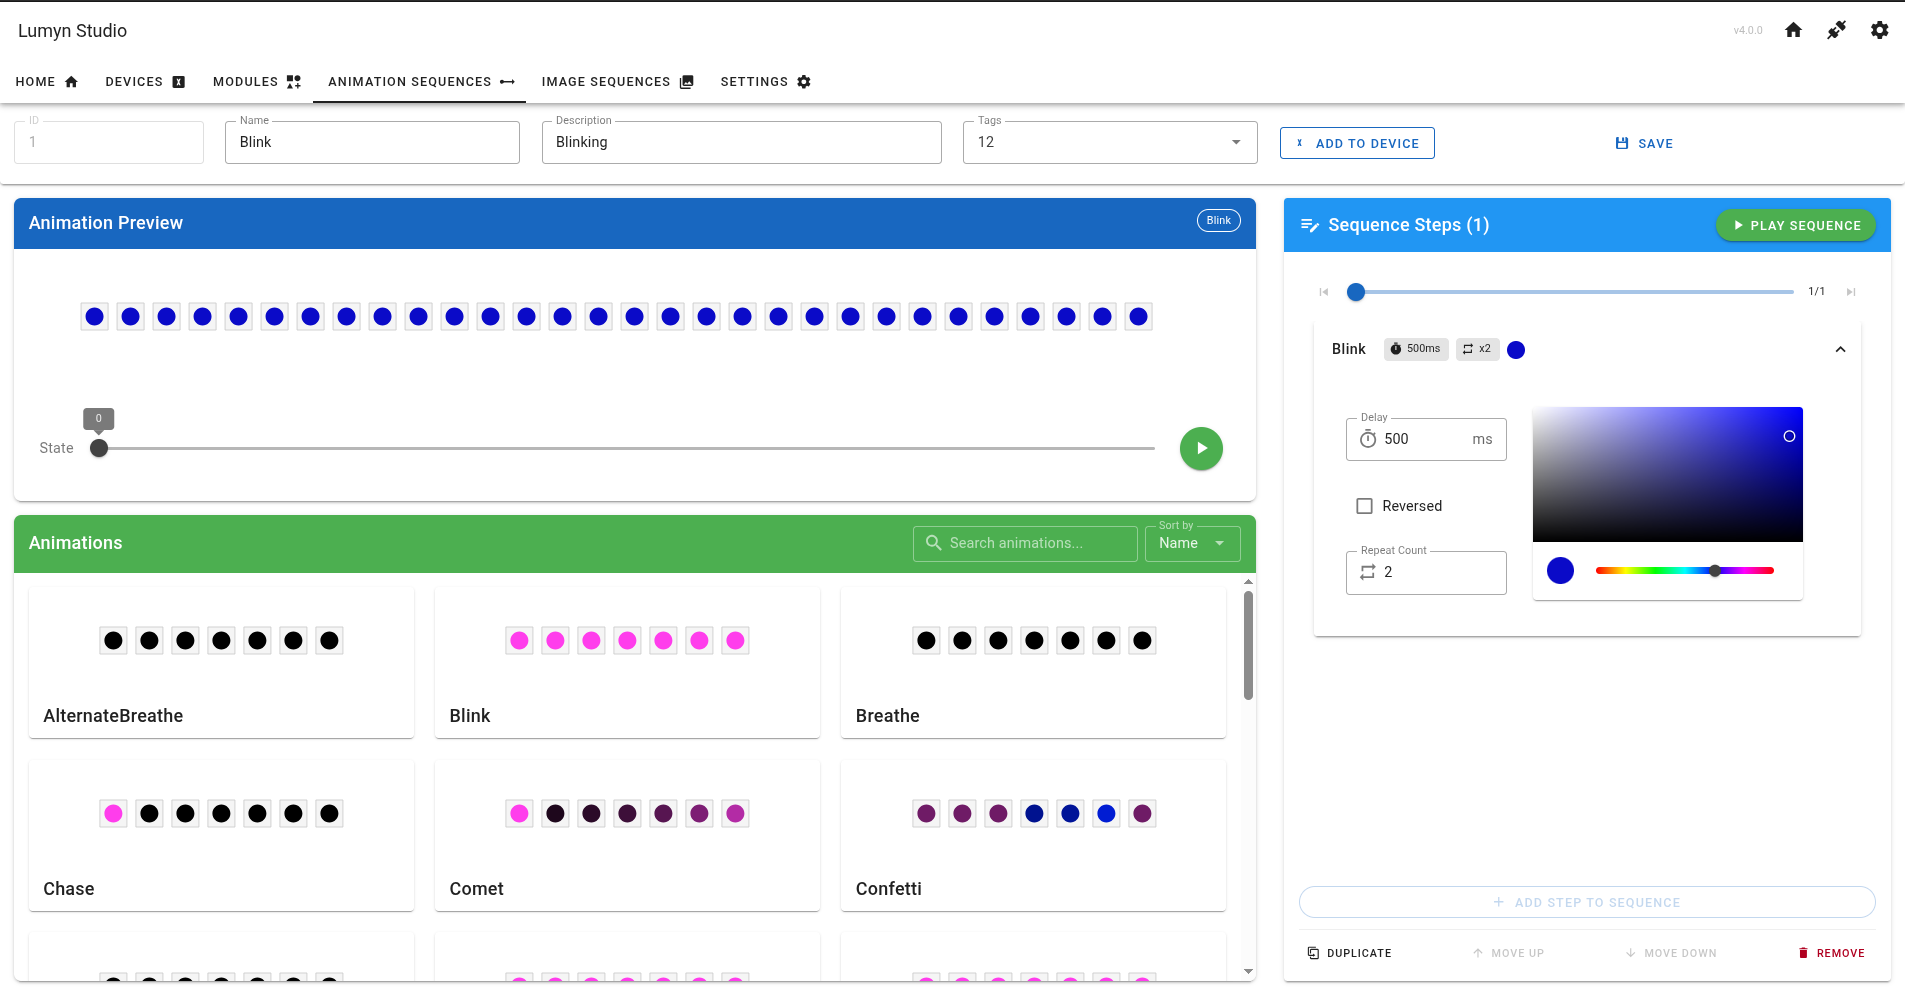Viewport: 1905px width, 995px height.
Task: Jump to first sequence step icon
Action: click(1324, 292)
